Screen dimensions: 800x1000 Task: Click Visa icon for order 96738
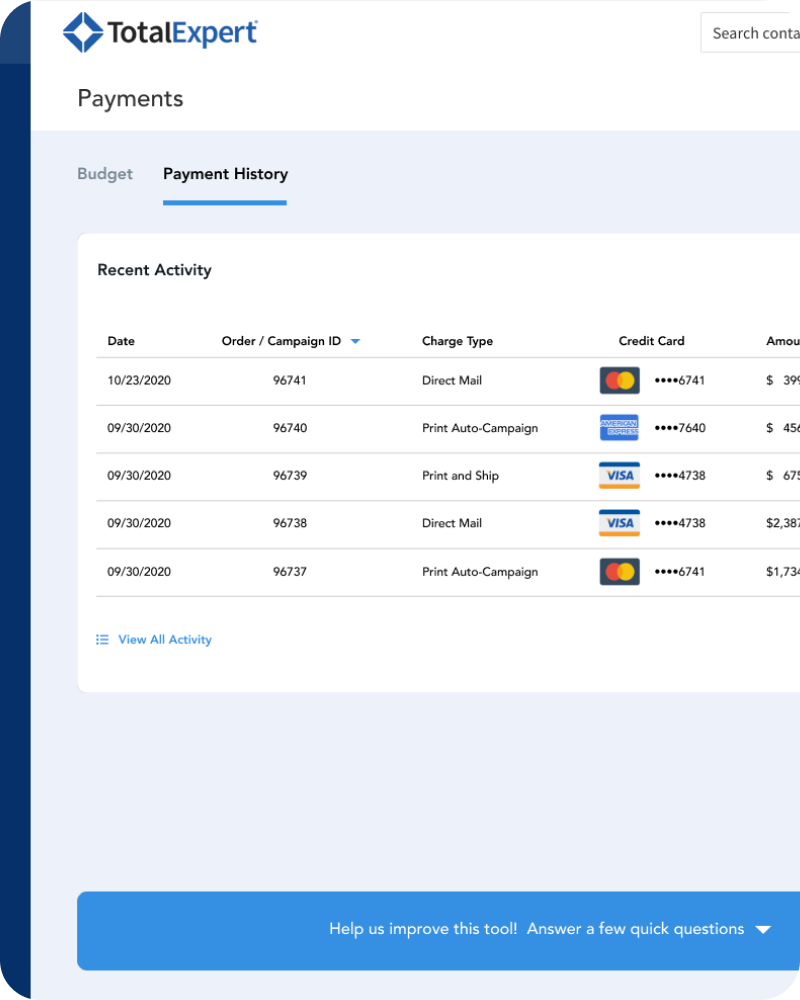click(x=619, y=523)
